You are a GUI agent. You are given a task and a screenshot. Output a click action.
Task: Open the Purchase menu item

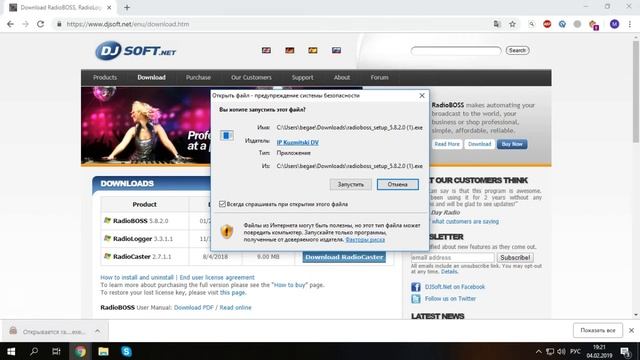[x=198, y=77]
